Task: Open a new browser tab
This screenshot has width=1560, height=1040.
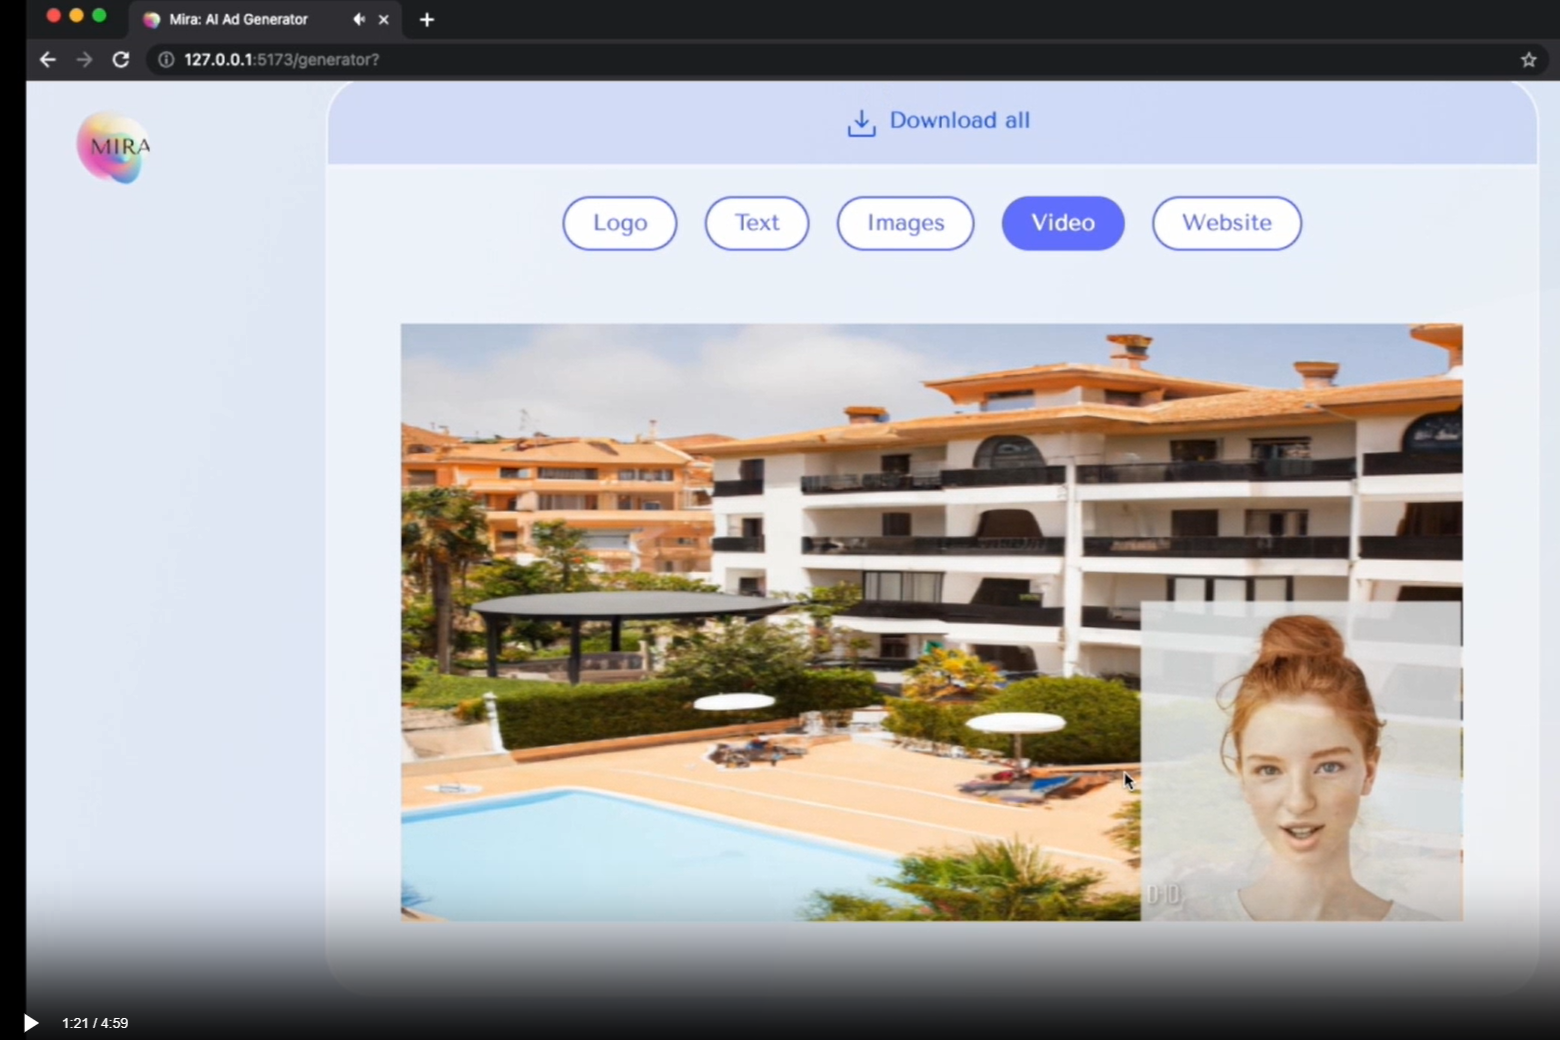Action: (x=427, y=19)
